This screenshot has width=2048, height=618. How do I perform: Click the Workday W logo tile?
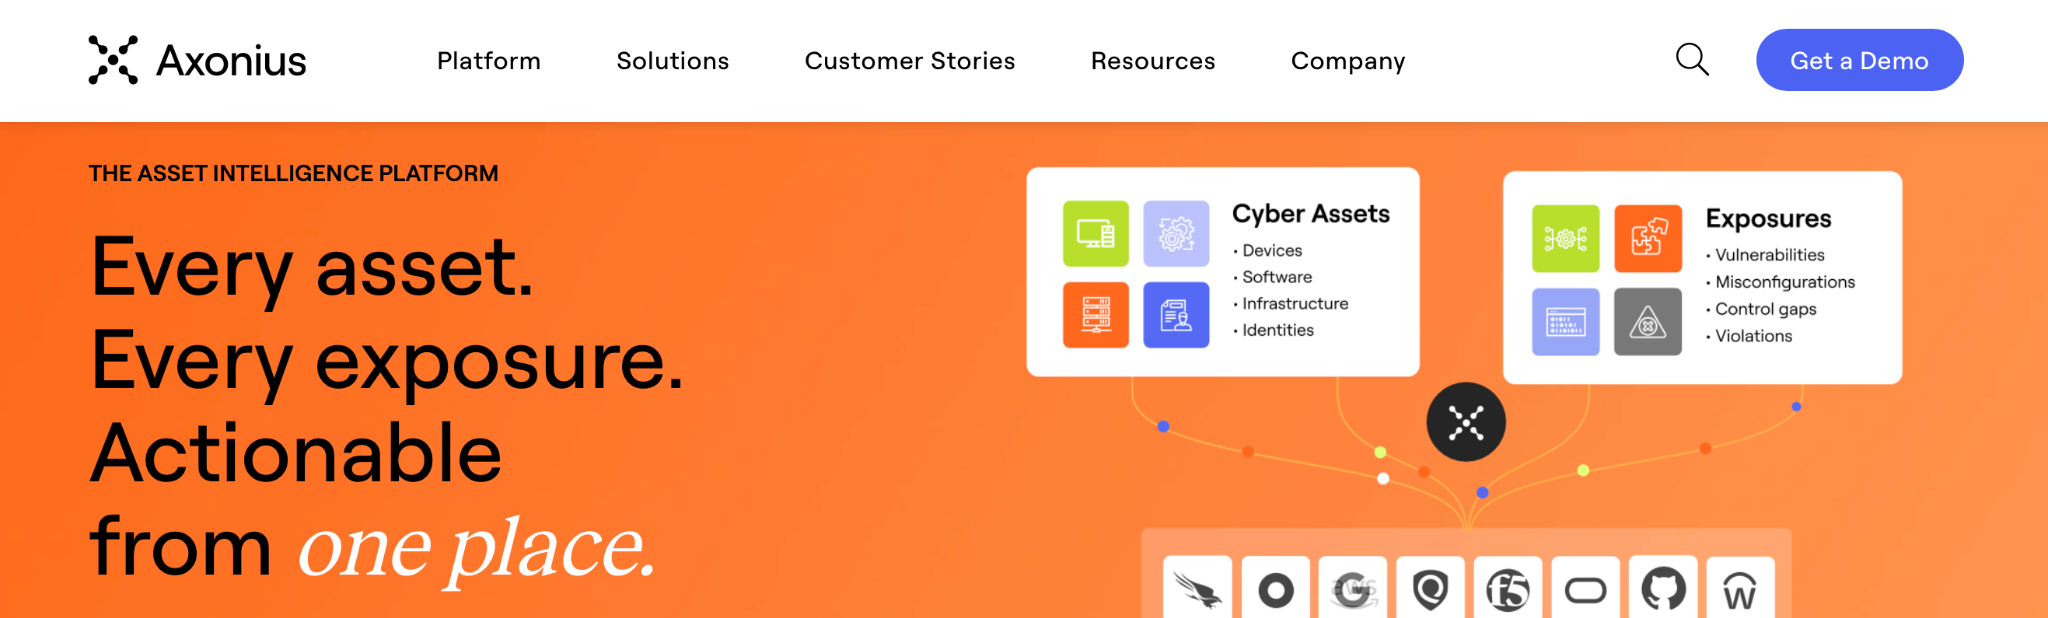1741,588
